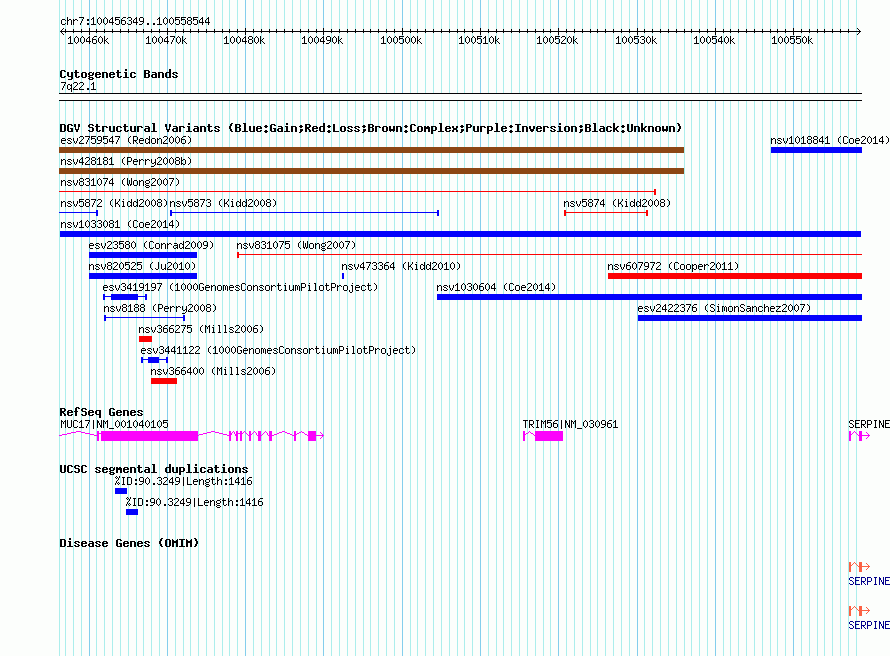Select esv3419197 1000 Genomes pilot variant
890x656 pixels.
pyautogui.click(x=125, y=297)
